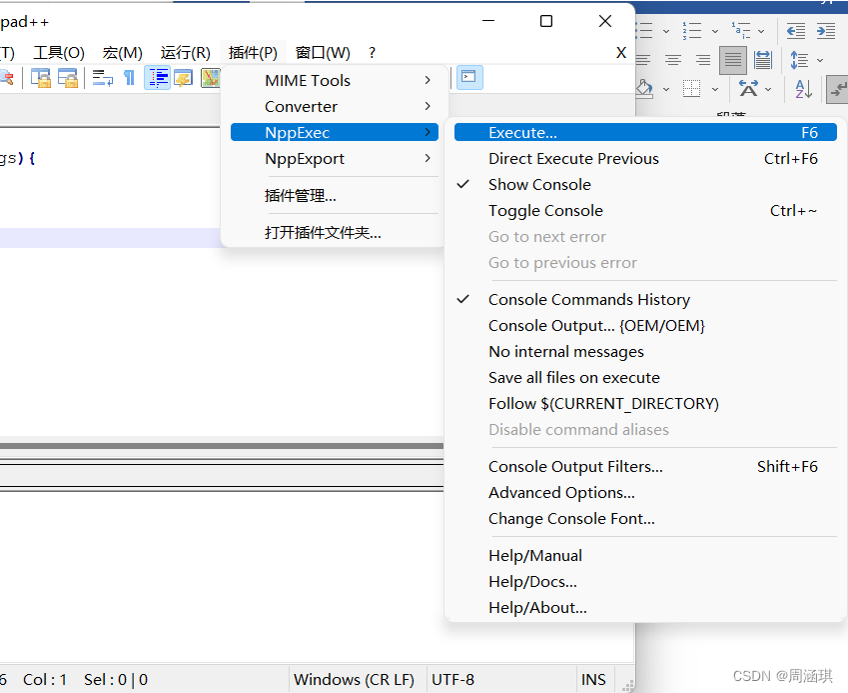
Task: Open the user defined language icon
Action: [x=184, y=78]
